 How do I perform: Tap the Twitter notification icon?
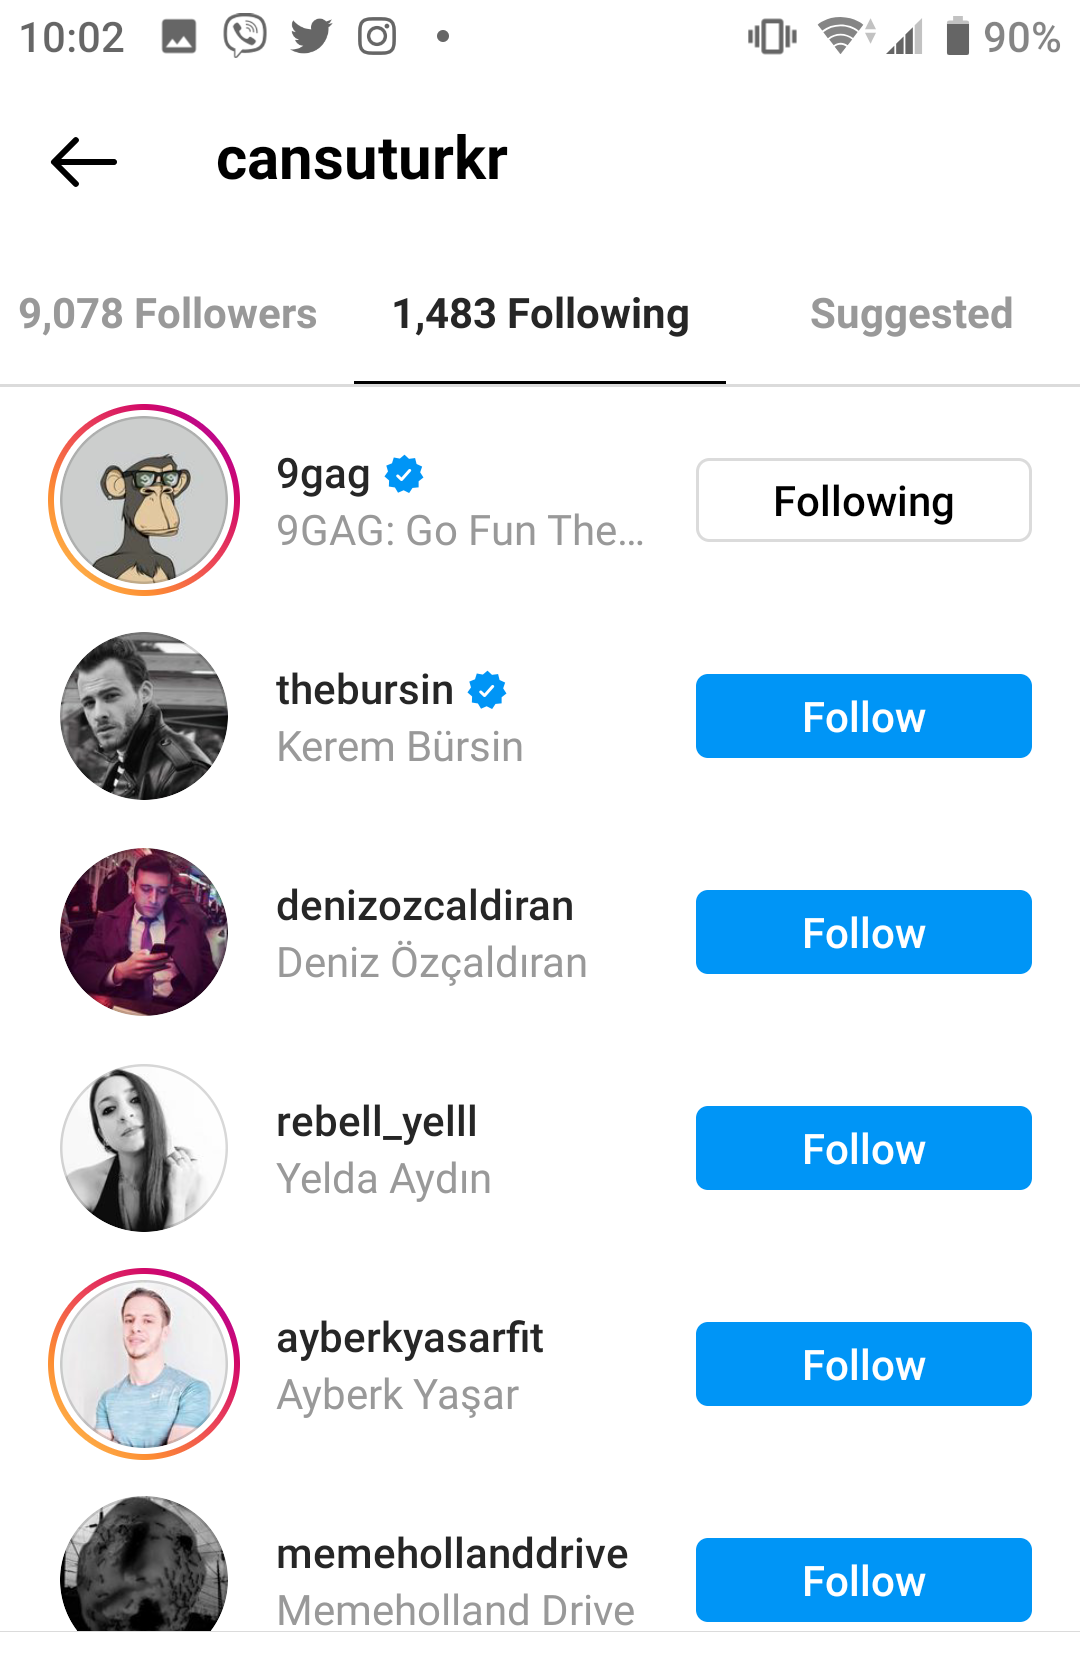311,37
